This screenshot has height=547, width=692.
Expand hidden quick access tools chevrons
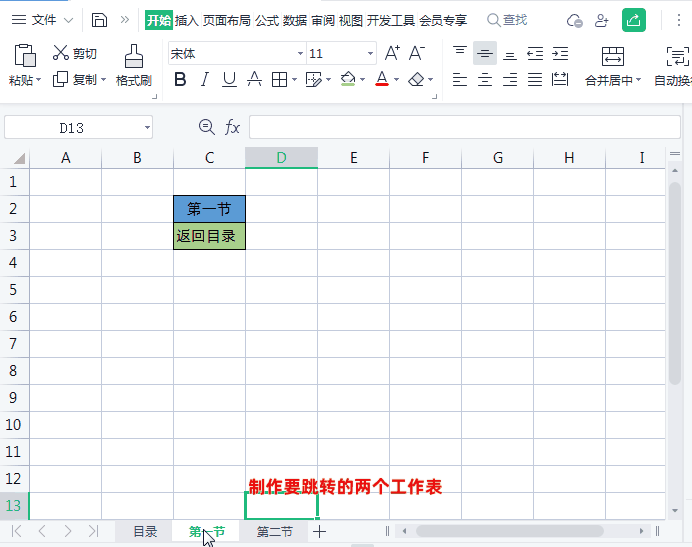(125, 20)
